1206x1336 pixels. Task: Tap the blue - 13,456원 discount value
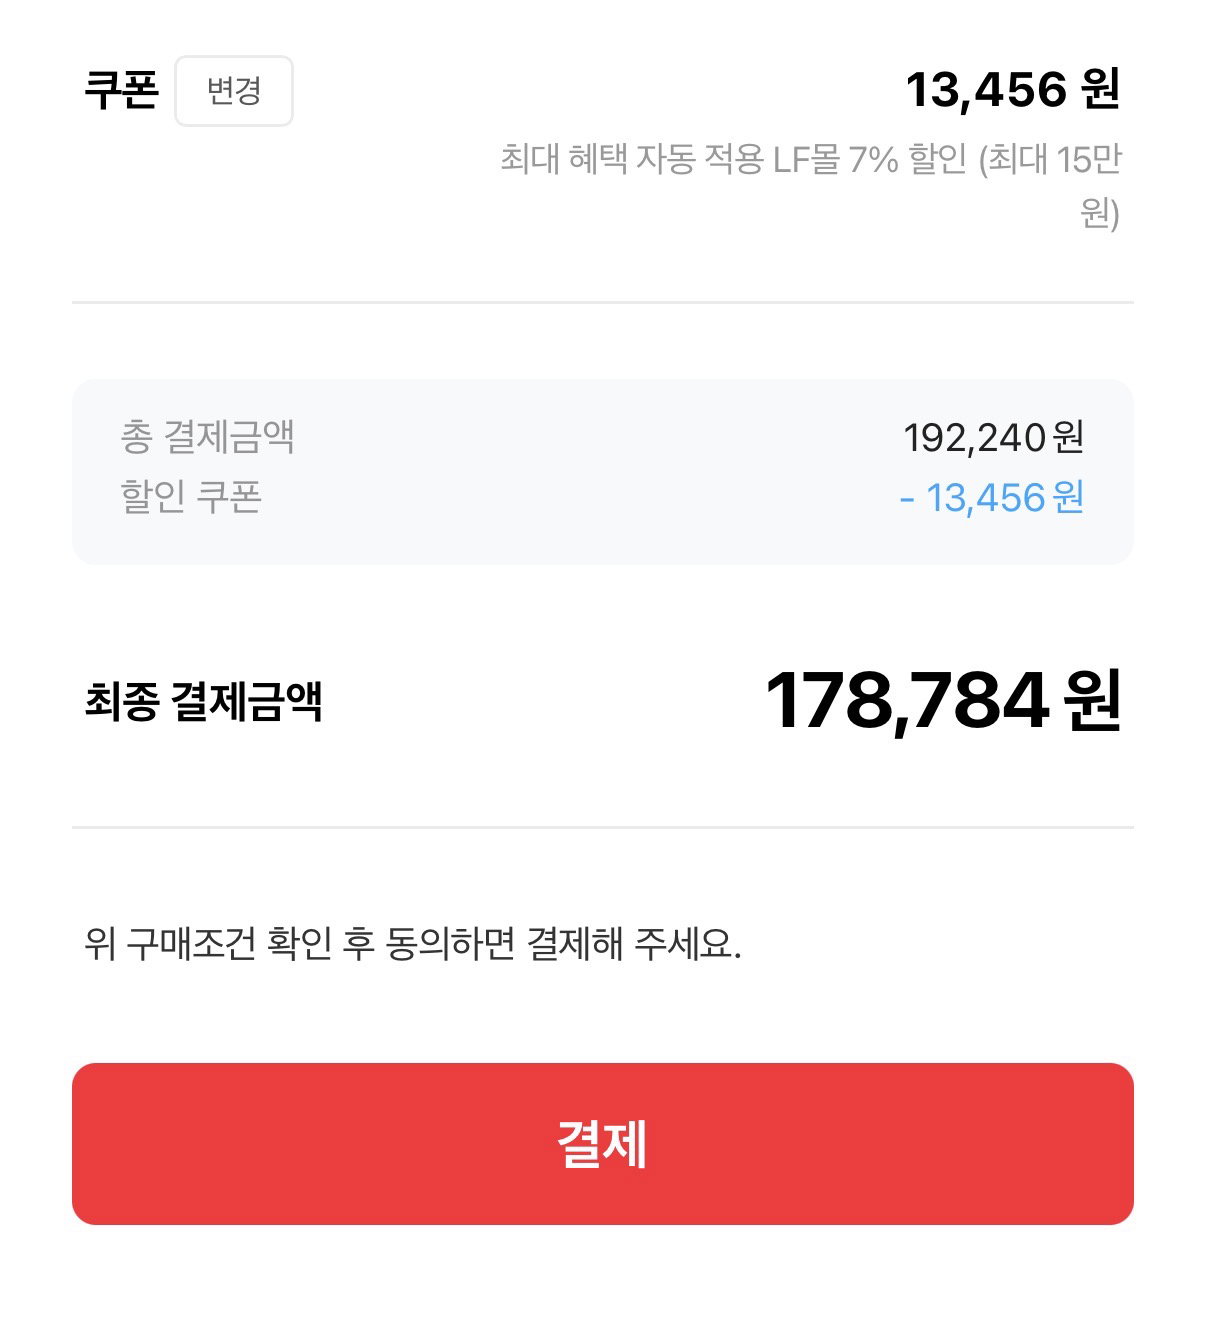(991, 497)
